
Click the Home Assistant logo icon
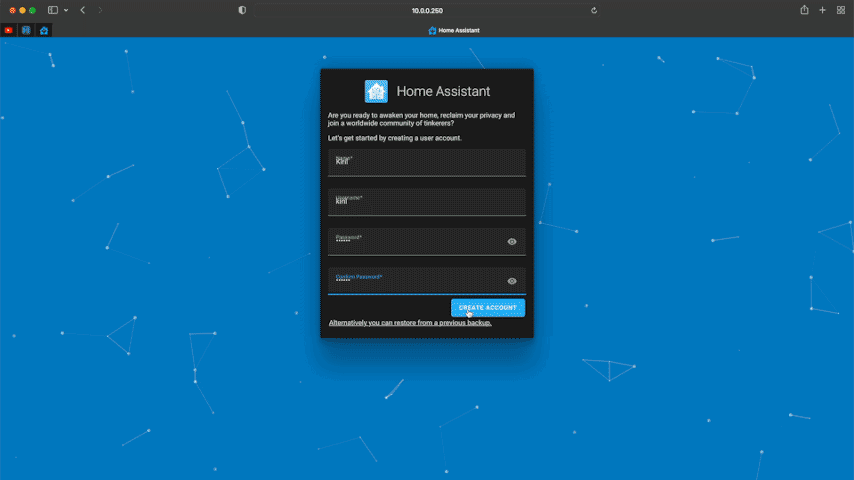376,91
